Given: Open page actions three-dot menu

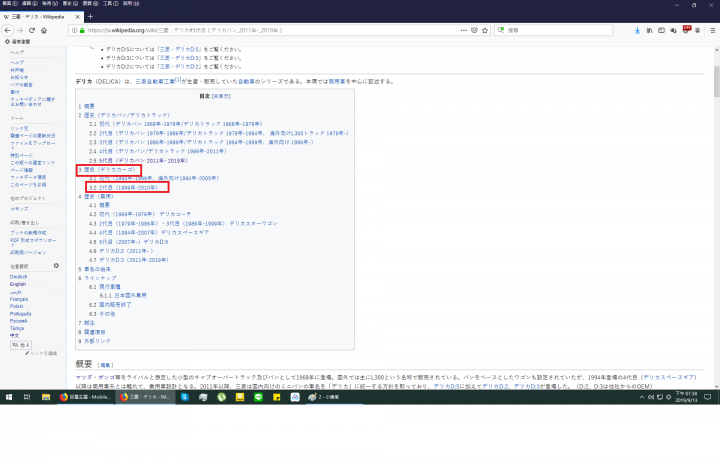Looking at the screenshot, I should point(464,30).
